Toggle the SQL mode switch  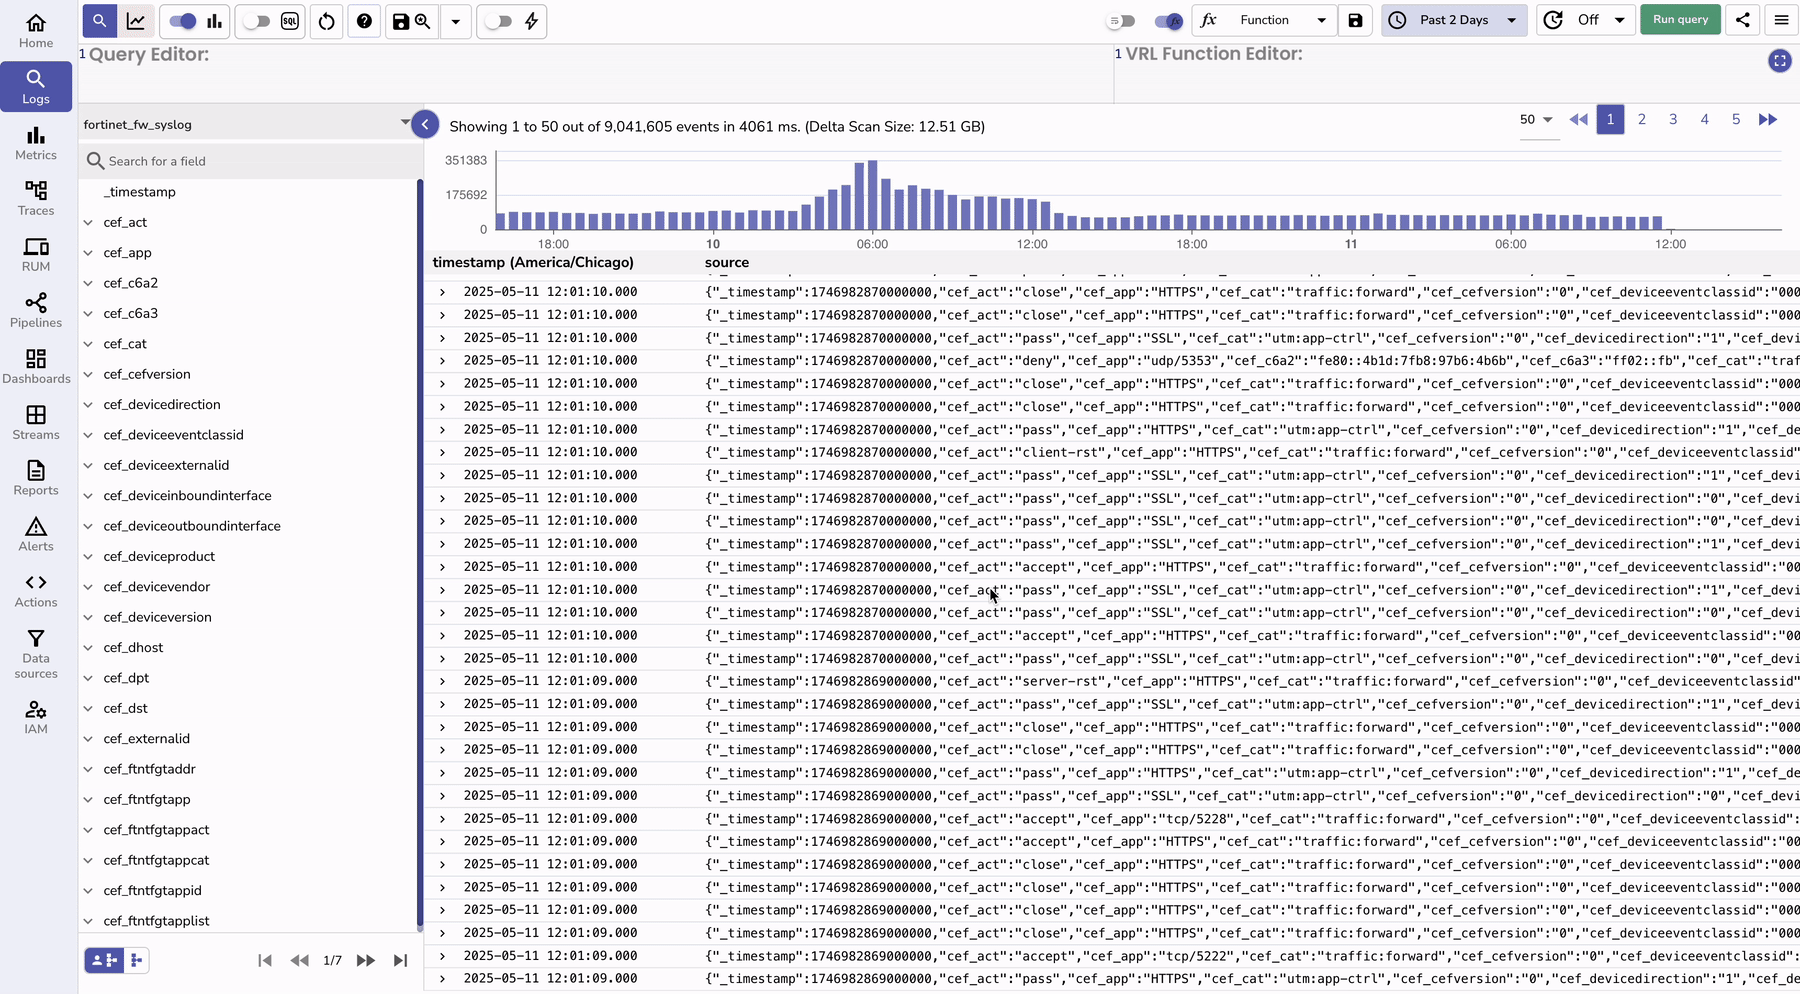point(258,21)
